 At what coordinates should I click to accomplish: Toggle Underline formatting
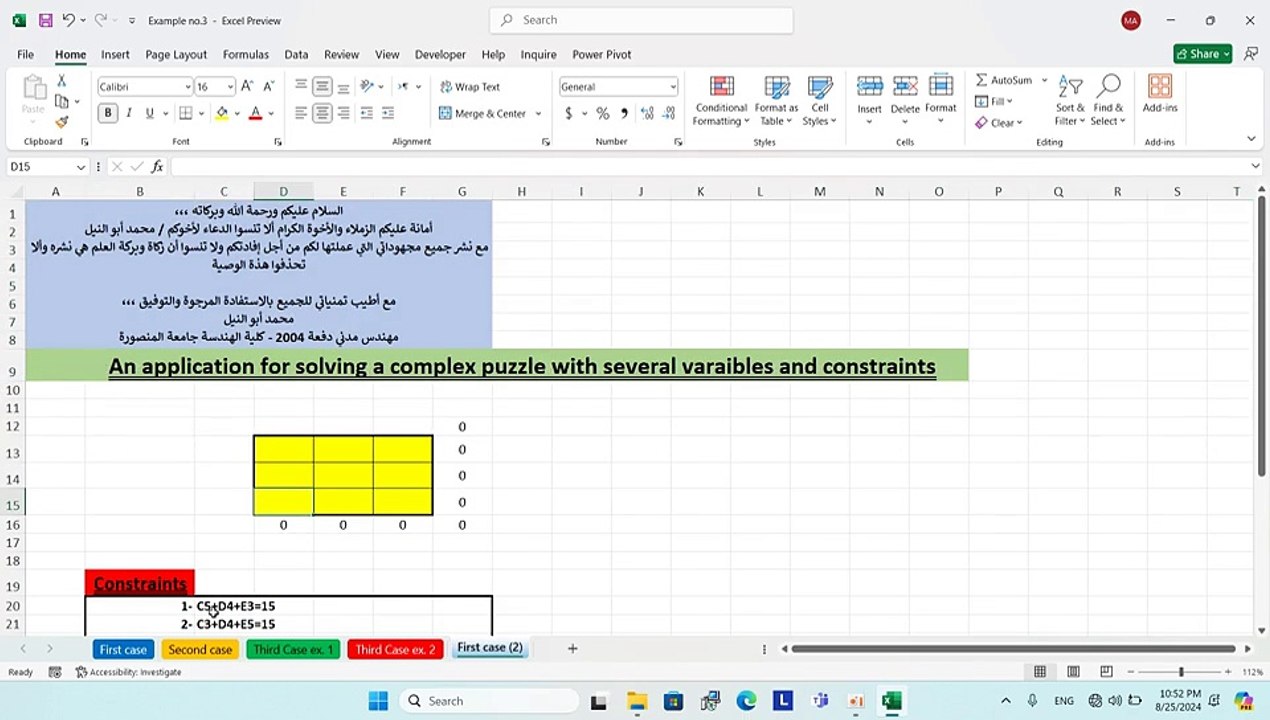coord(150,114)
